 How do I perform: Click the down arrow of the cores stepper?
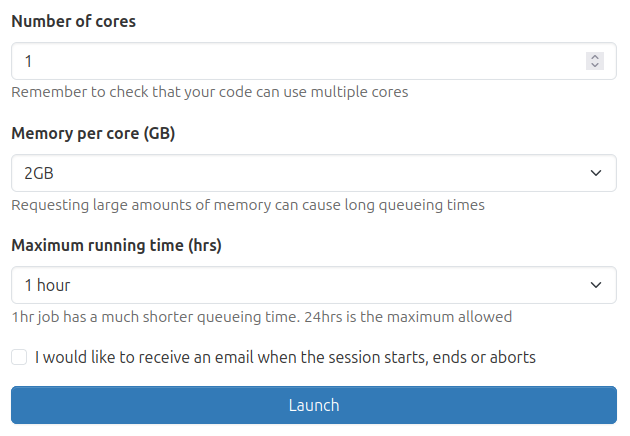[595, 65]
